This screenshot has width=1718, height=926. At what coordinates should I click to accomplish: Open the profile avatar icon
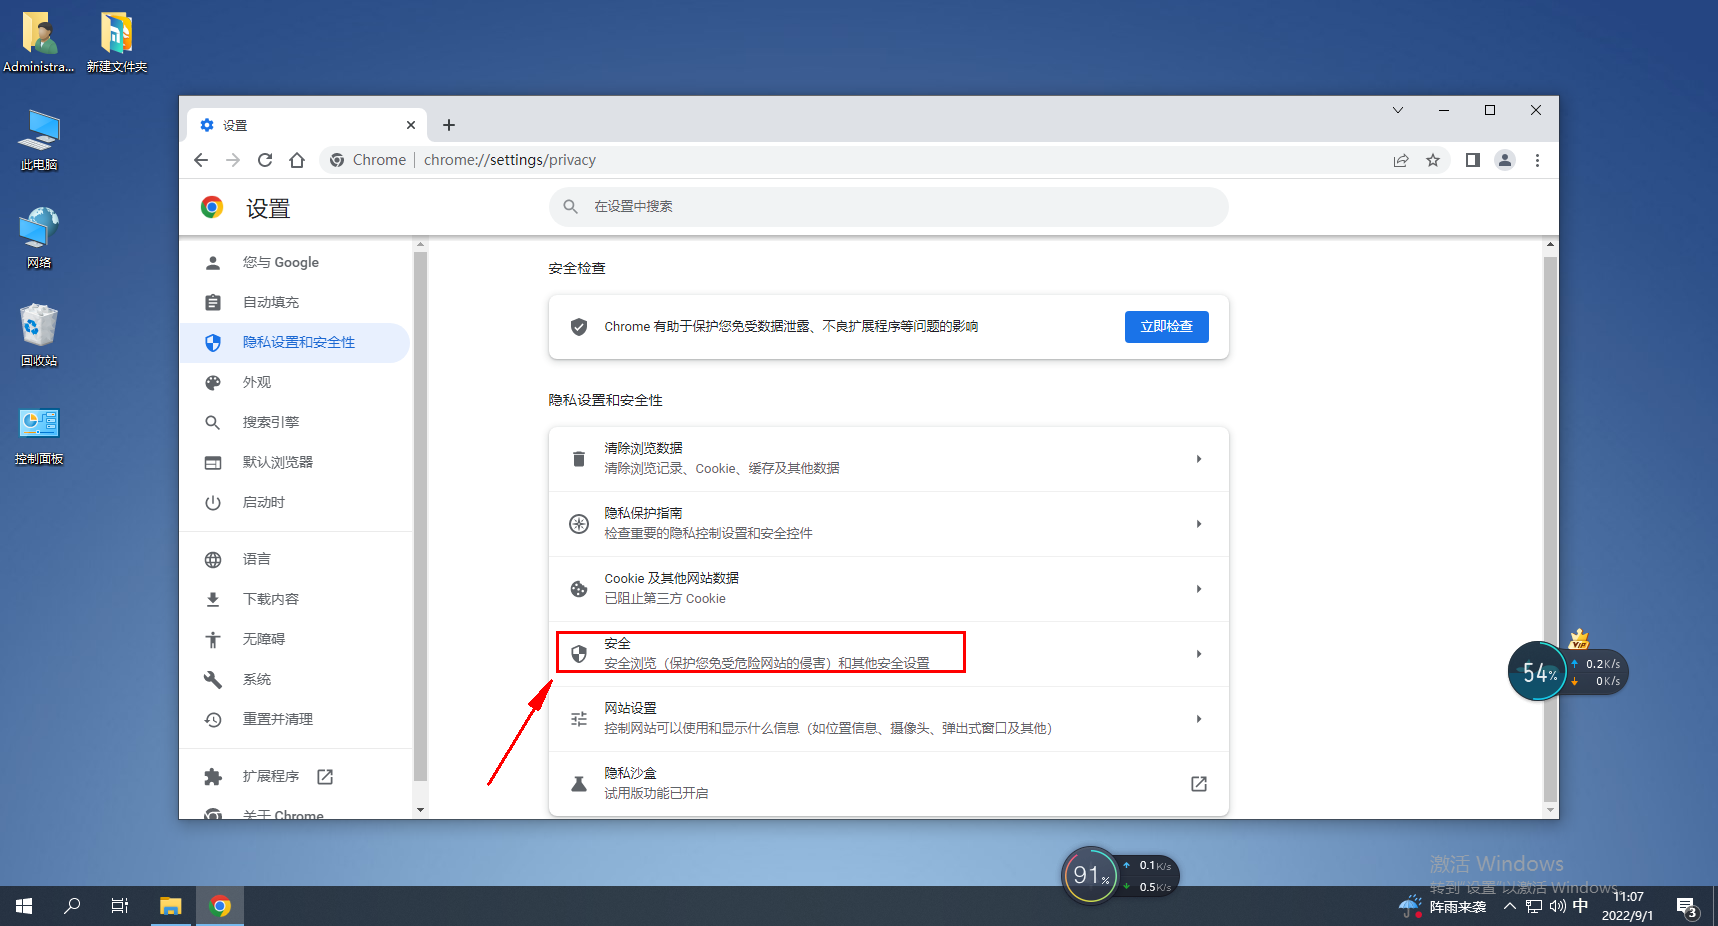click(1504, 160)
